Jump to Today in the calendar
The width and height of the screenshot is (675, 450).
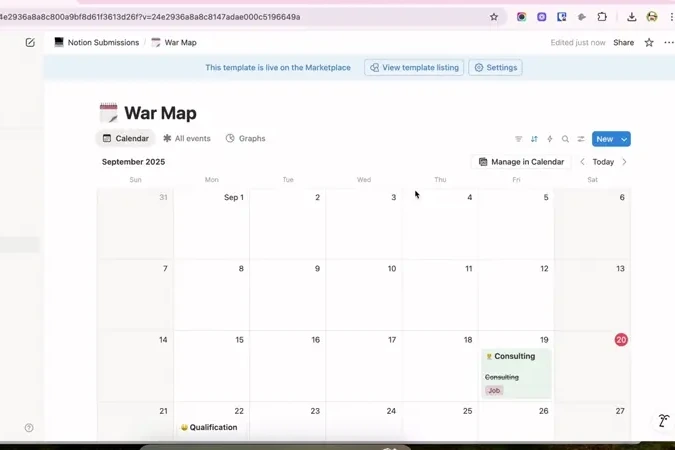(603, 162)
